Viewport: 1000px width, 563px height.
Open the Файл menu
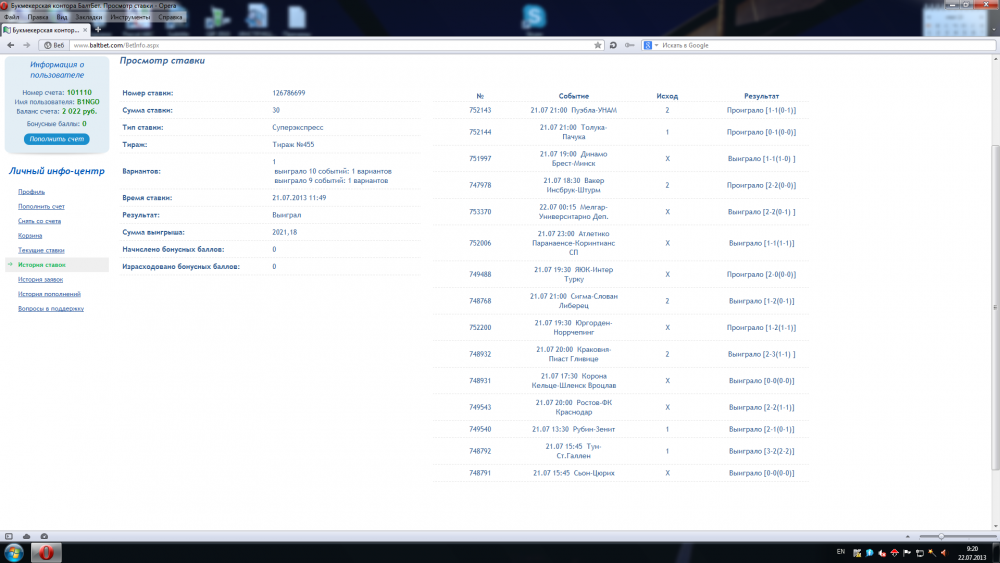coord(11,17)
